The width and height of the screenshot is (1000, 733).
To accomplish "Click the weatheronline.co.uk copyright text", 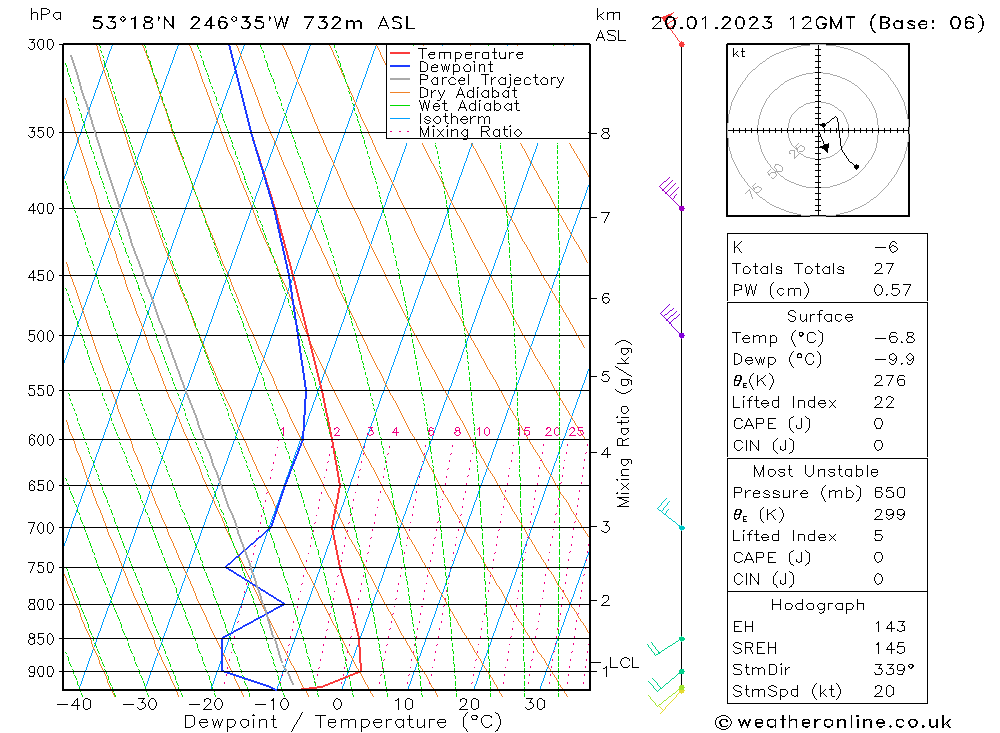I will 834,722.
